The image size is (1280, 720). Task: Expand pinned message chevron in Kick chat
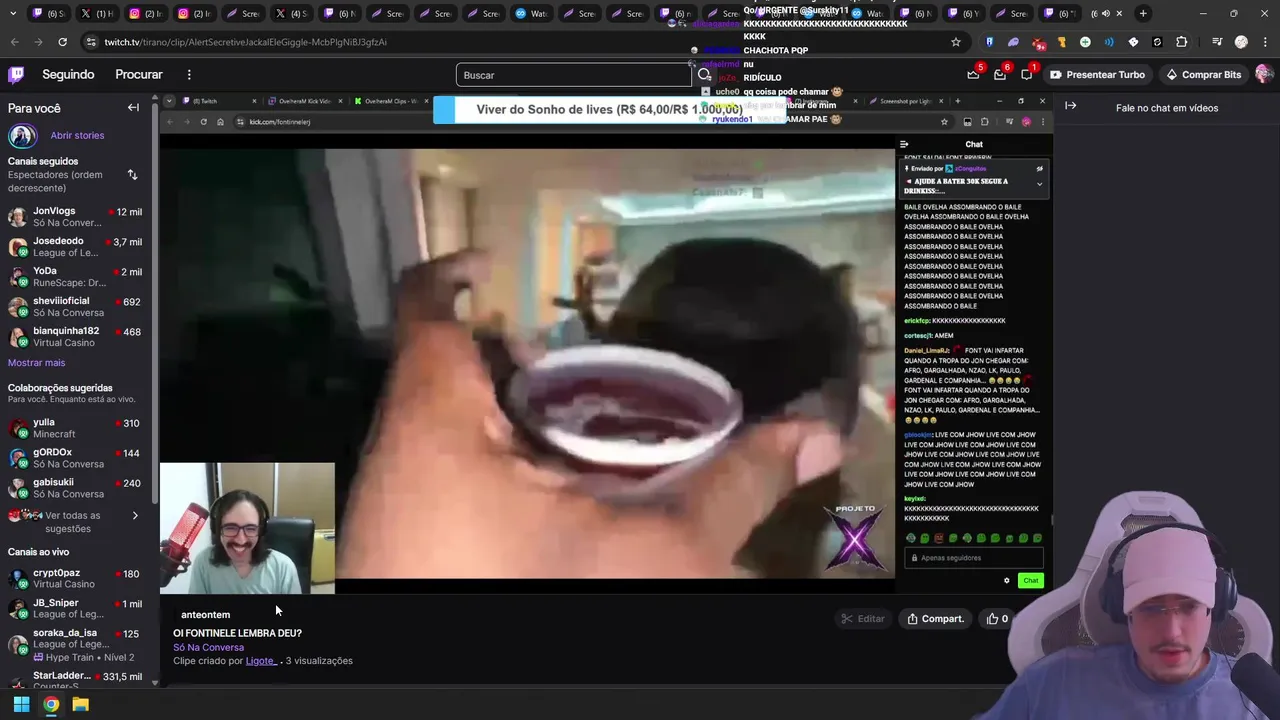(1039, 184)
